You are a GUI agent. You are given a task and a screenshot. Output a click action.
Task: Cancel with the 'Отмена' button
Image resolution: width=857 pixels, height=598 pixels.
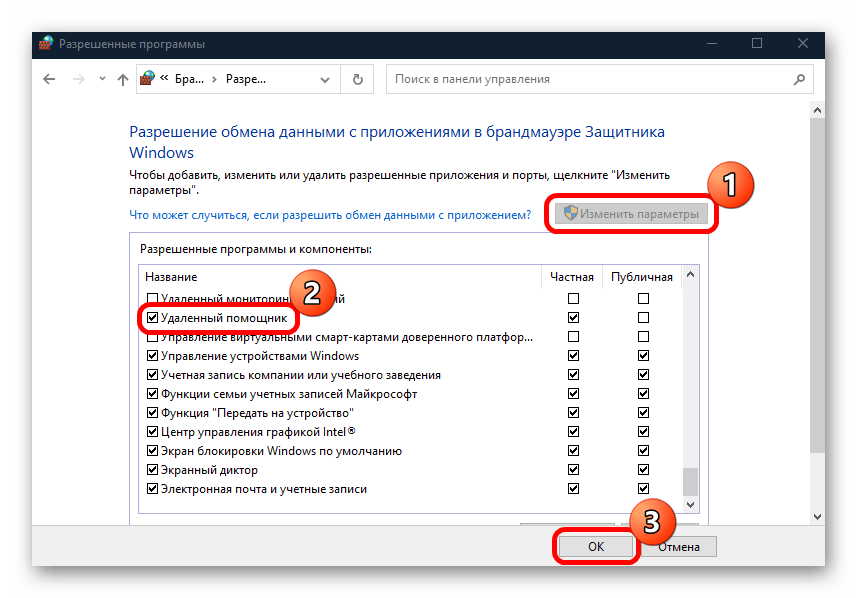click(x=678, y=547)
